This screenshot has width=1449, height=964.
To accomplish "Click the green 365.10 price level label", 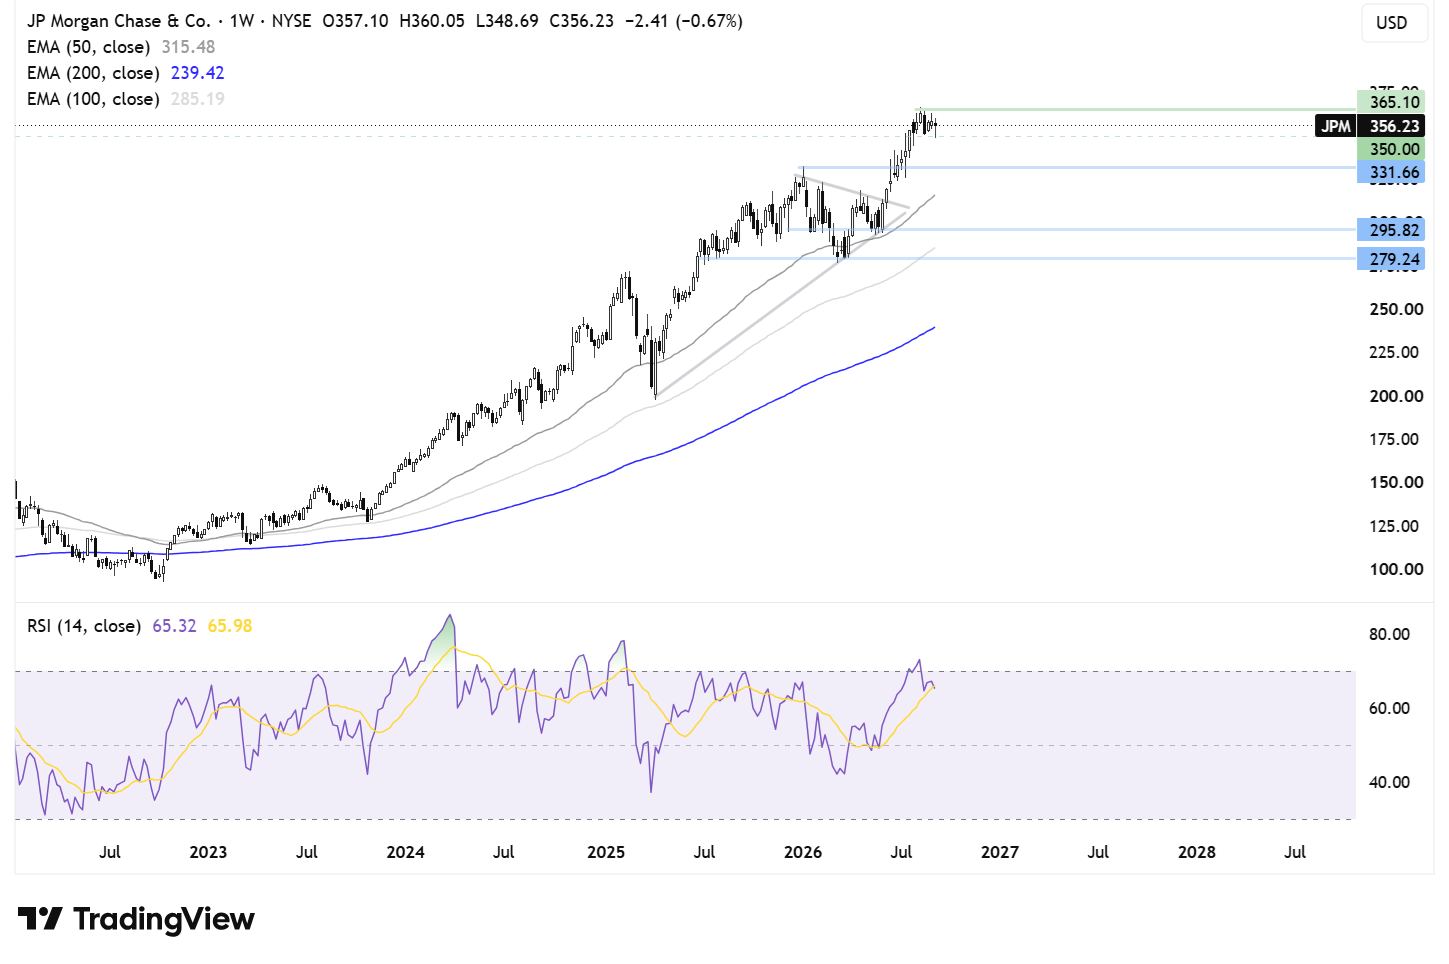I will pyautogui.click(x=1391, y=102).
